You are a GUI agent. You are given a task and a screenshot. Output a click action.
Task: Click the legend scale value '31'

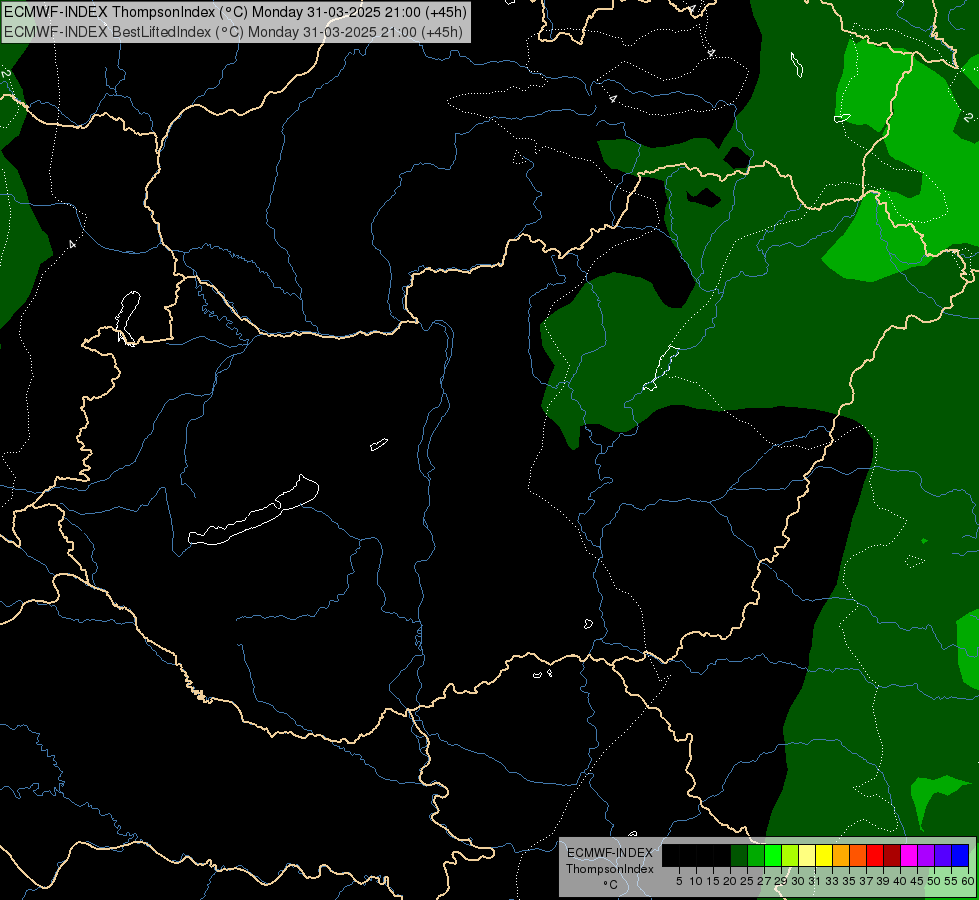[x=815, y=881]
